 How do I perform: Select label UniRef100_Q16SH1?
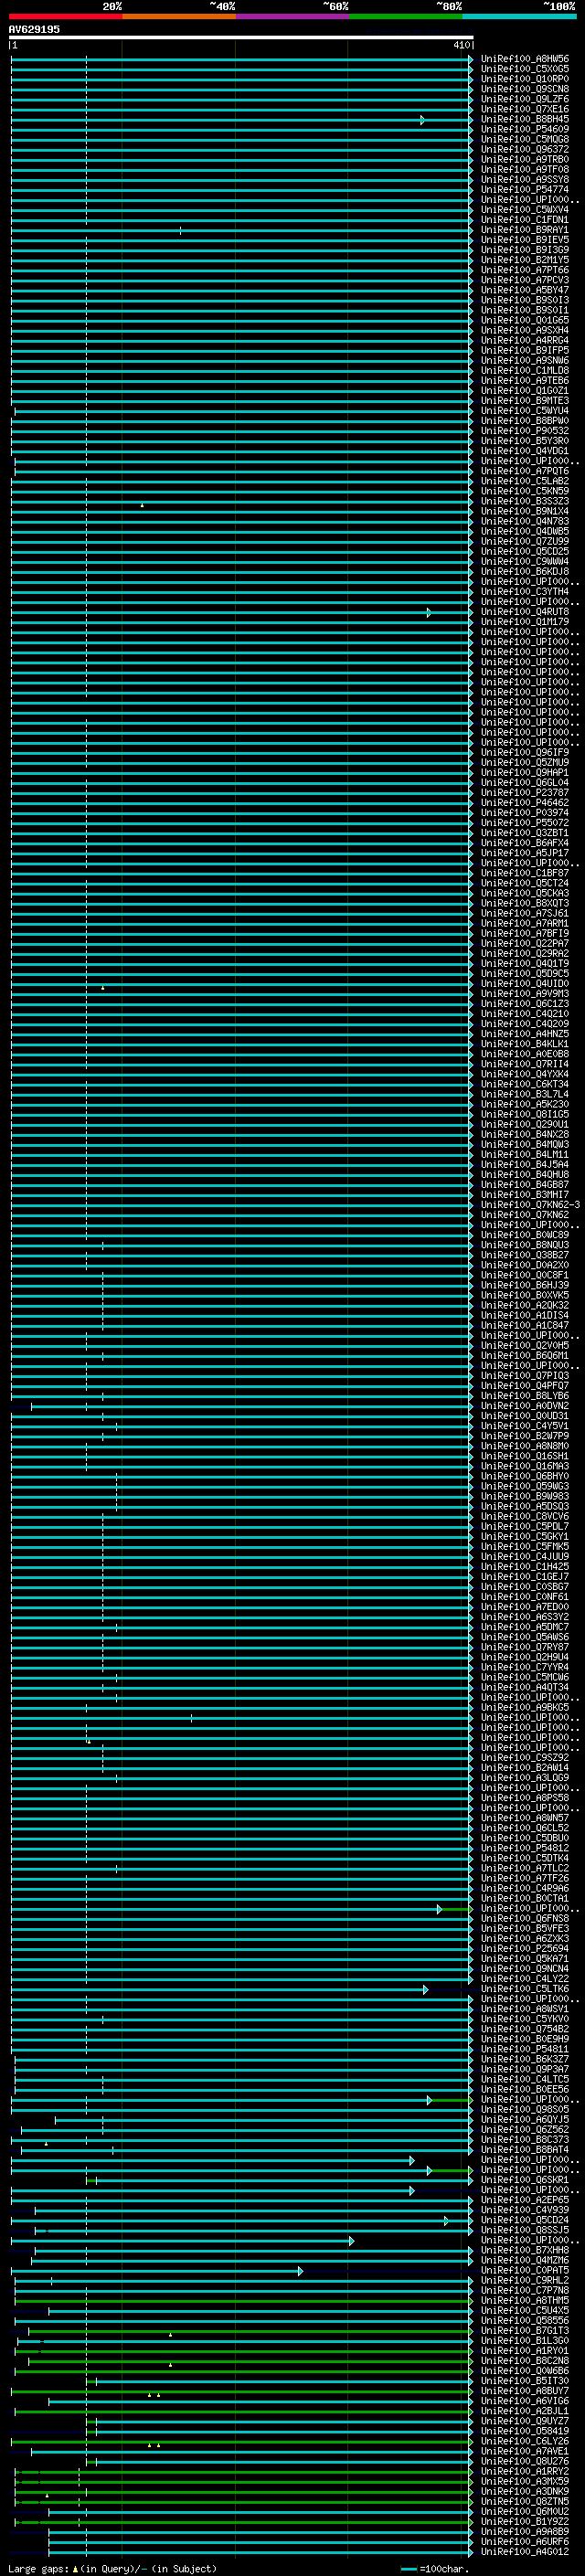pyautogui.click(x=525, y=1456)
